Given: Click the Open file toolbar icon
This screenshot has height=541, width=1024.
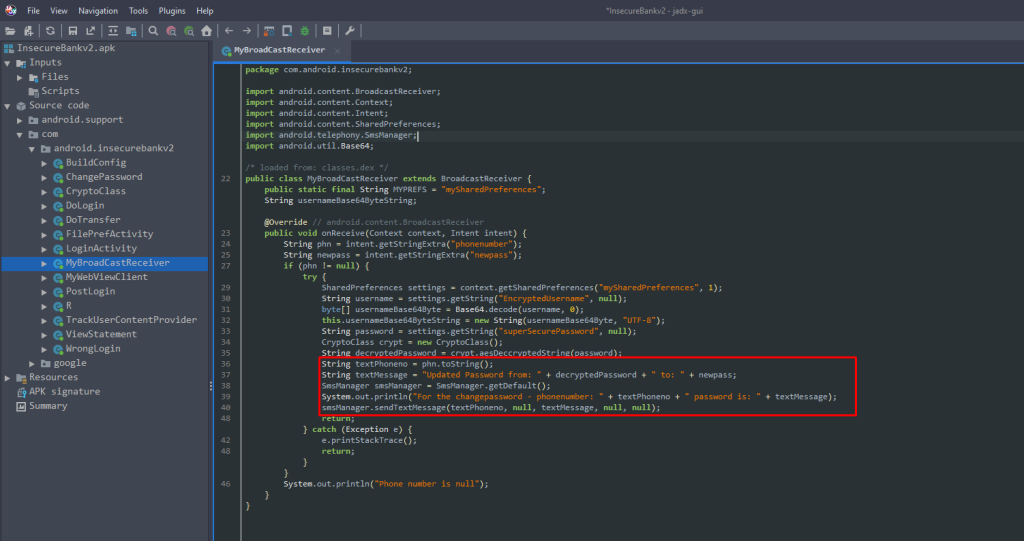Looking at the screenshot, I should 10,31.
